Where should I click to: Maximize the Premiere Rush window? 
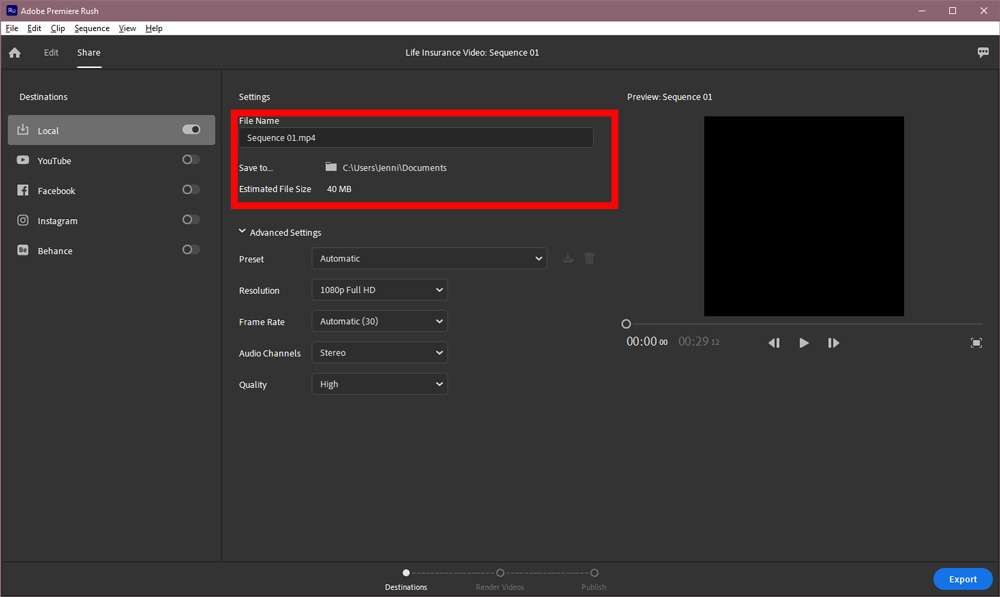(952, 10)
